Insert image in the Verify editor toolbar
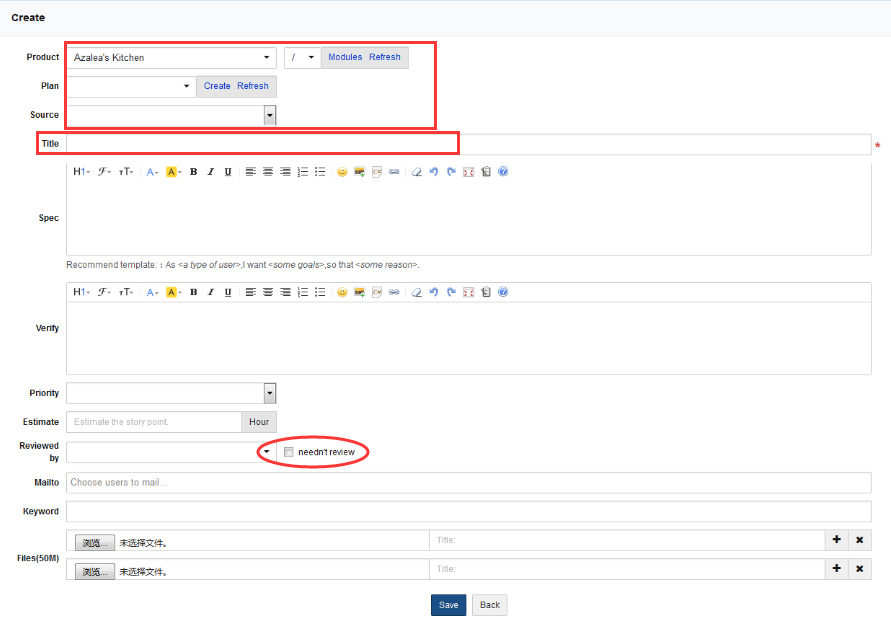The width and height of the screenshot is (891, 618). click(359, 292)
